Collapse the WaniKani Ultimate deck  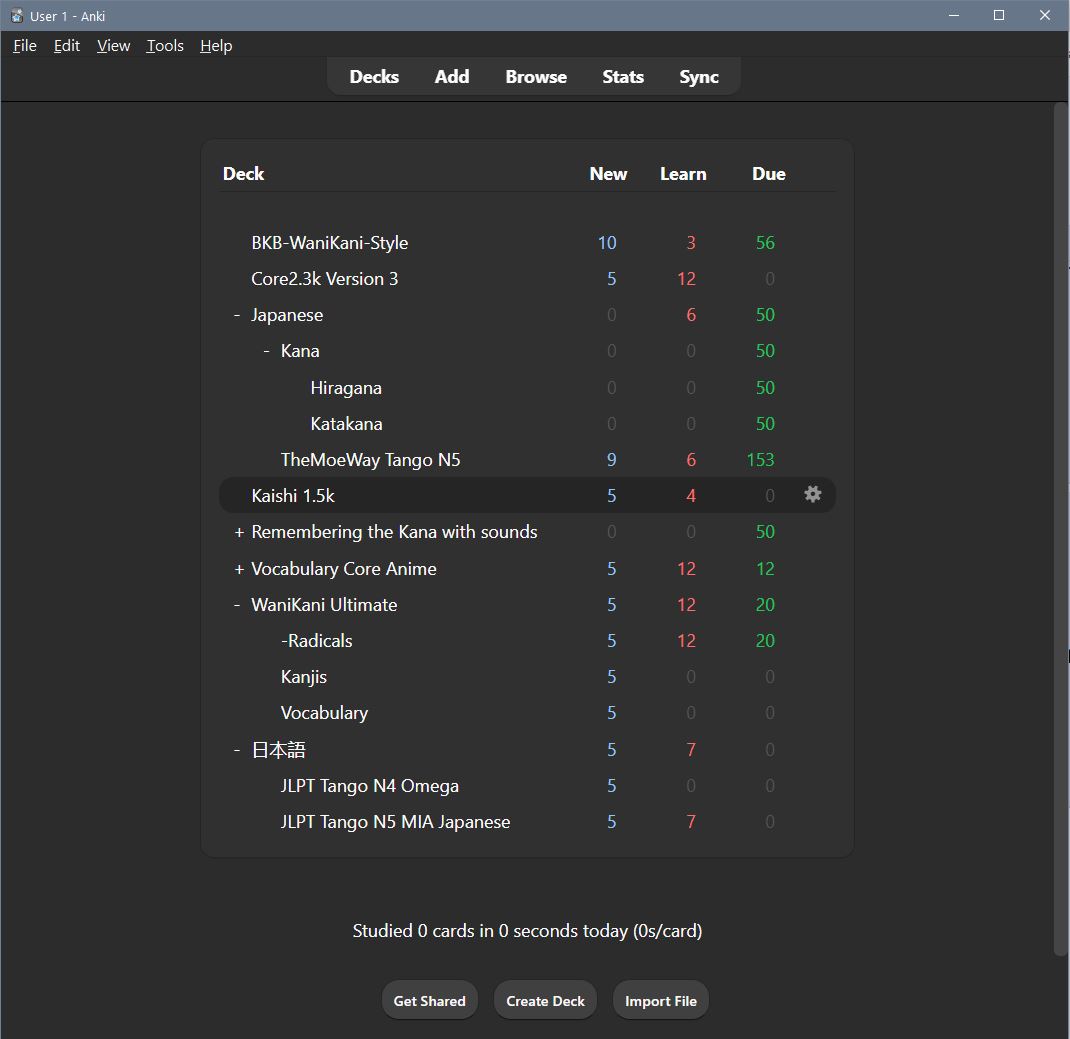click(237, 605)
